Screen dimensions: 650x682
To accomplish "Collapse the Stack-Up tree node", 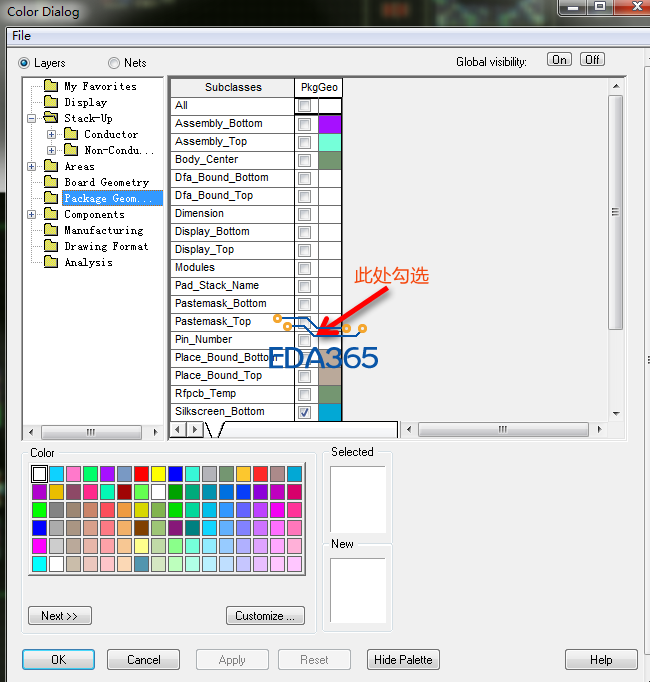I will [31, 118].
